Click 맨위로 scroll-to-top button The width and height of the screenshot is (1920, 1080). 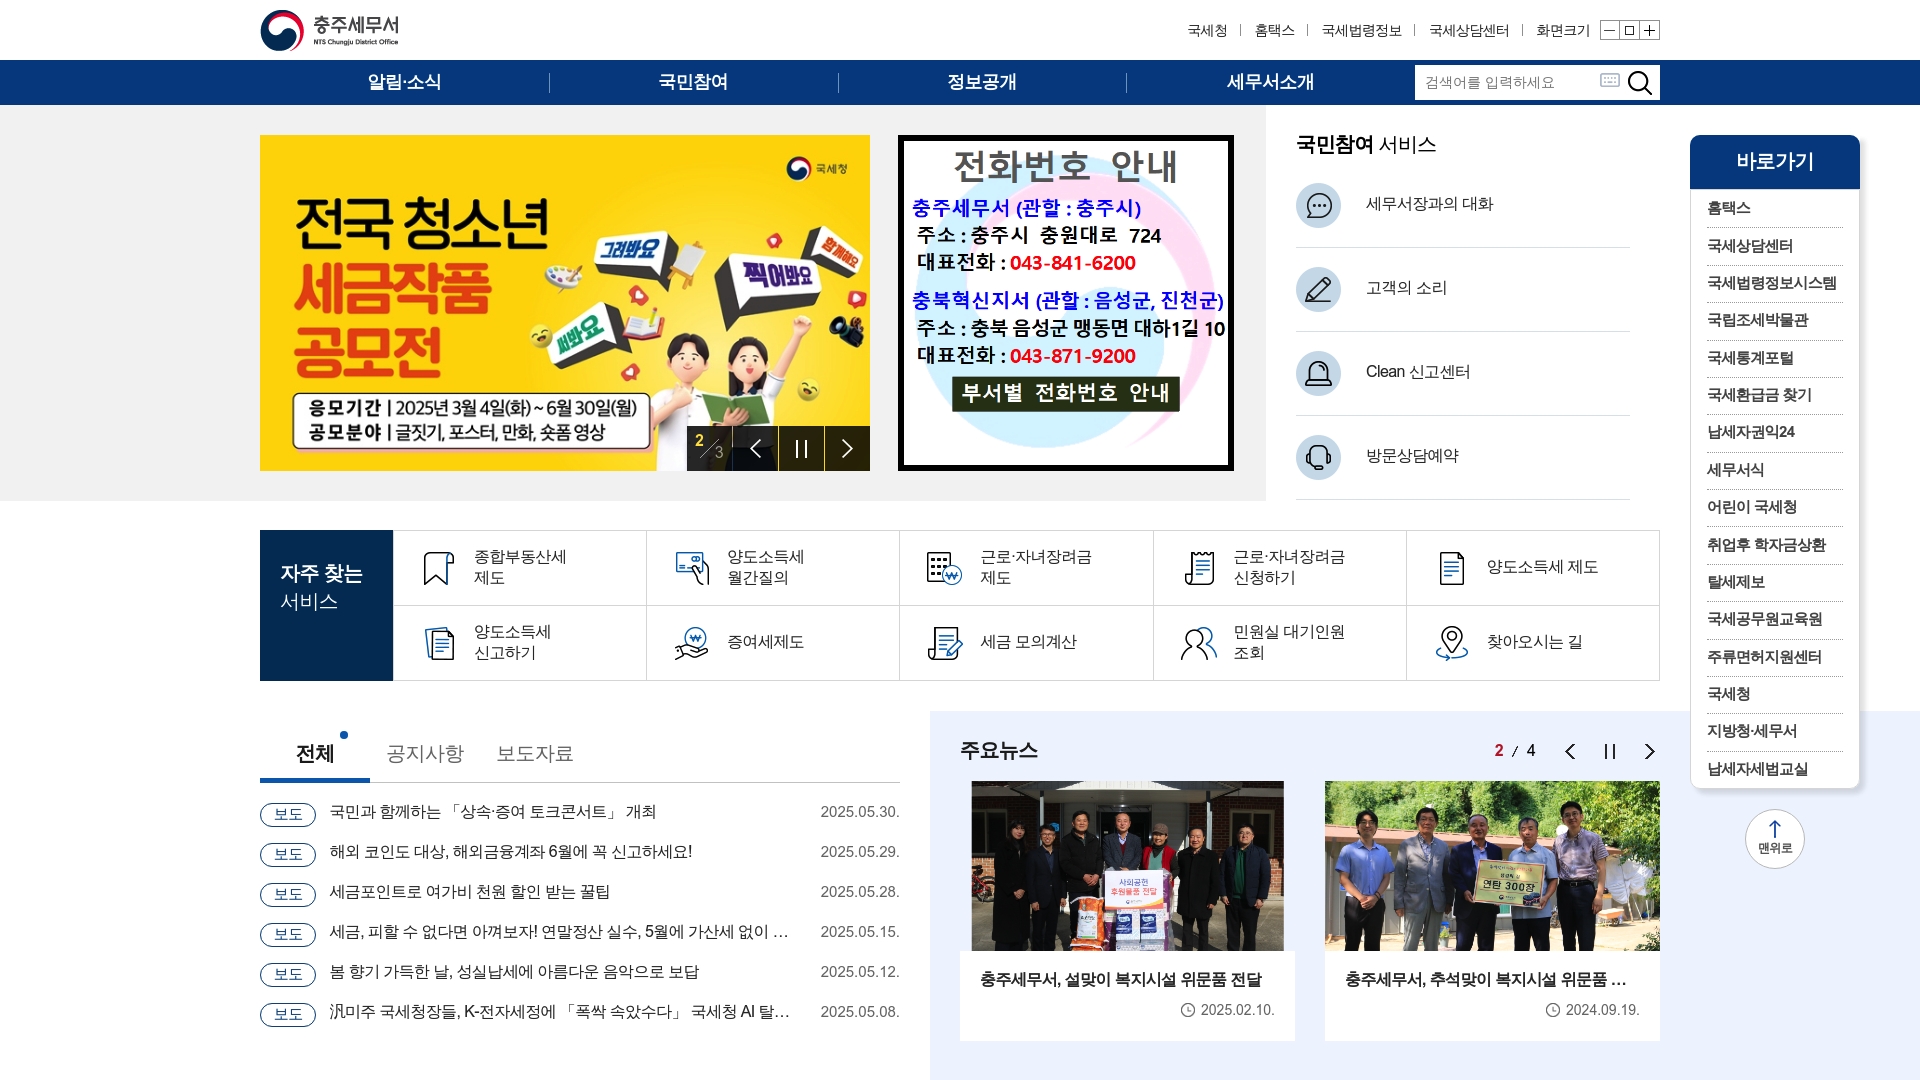point(1775,838)
